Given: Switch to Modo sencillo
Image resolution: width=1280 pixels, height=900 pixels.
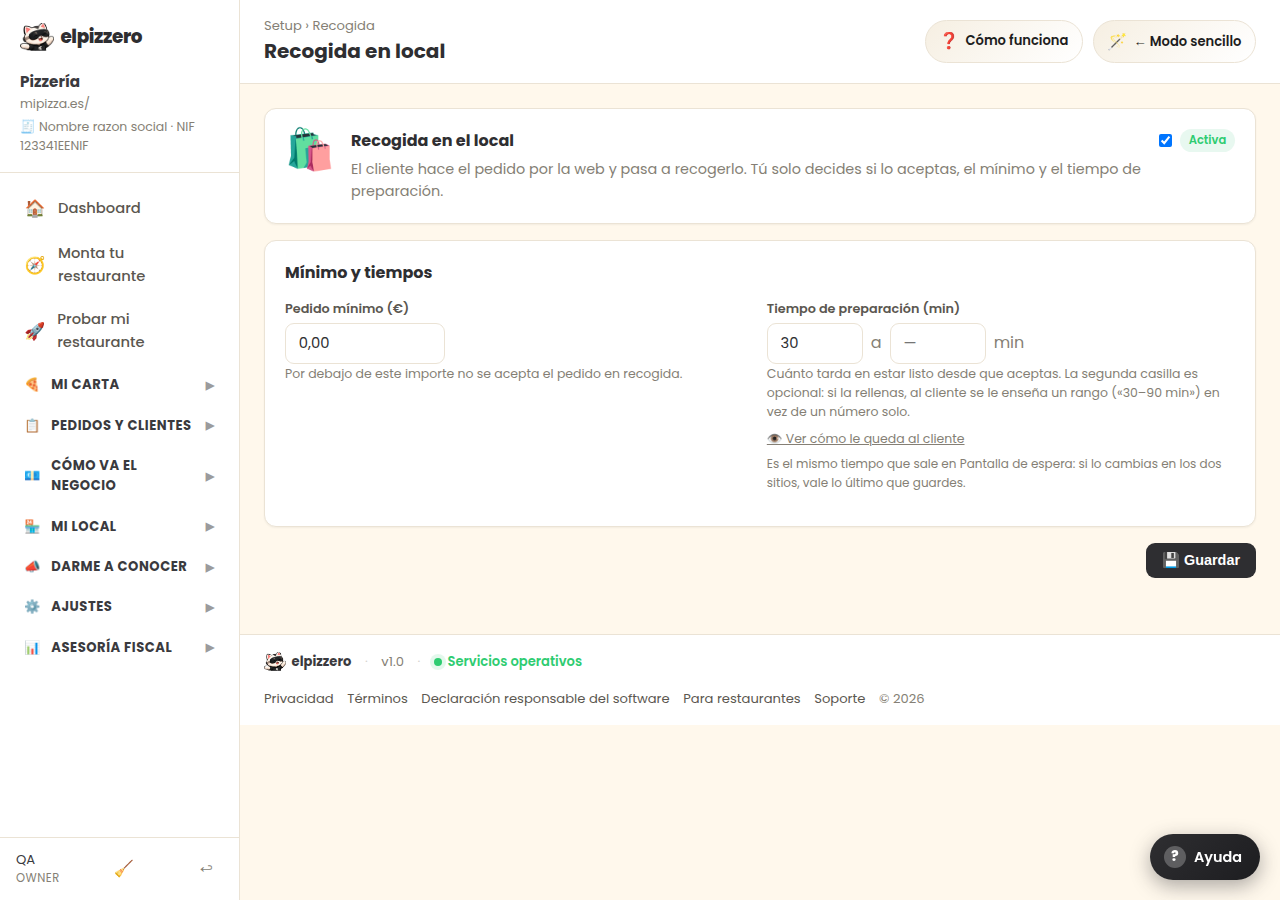Looking at the screenshot, I should 1174,41.
